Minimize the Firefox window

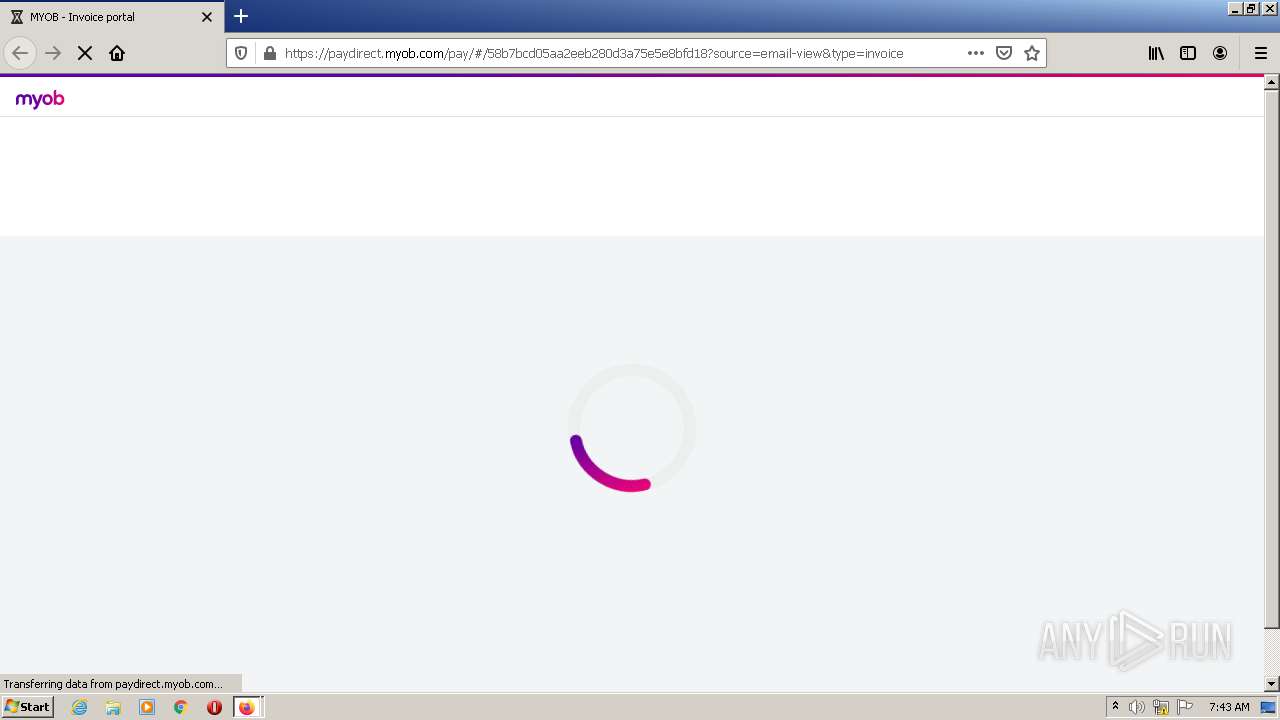click(x=1235, y=8)
